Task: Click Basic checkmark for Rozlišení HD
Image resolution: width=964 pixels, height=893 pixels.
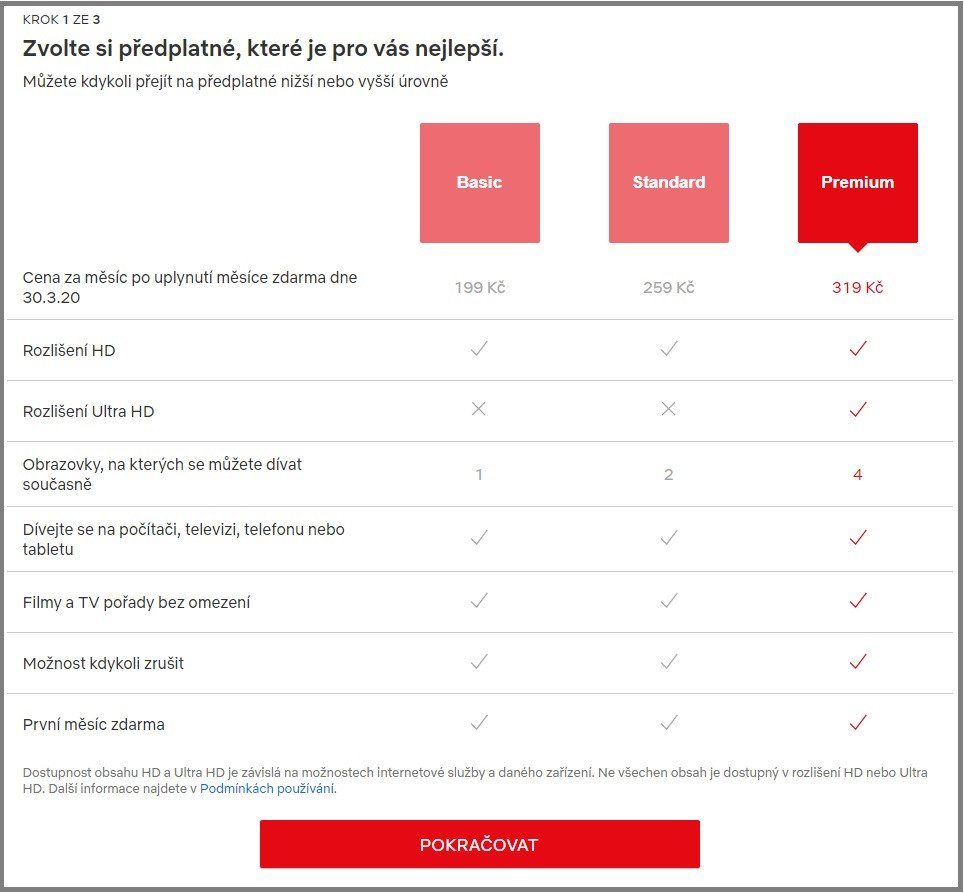Action: [x=479, y=349]
